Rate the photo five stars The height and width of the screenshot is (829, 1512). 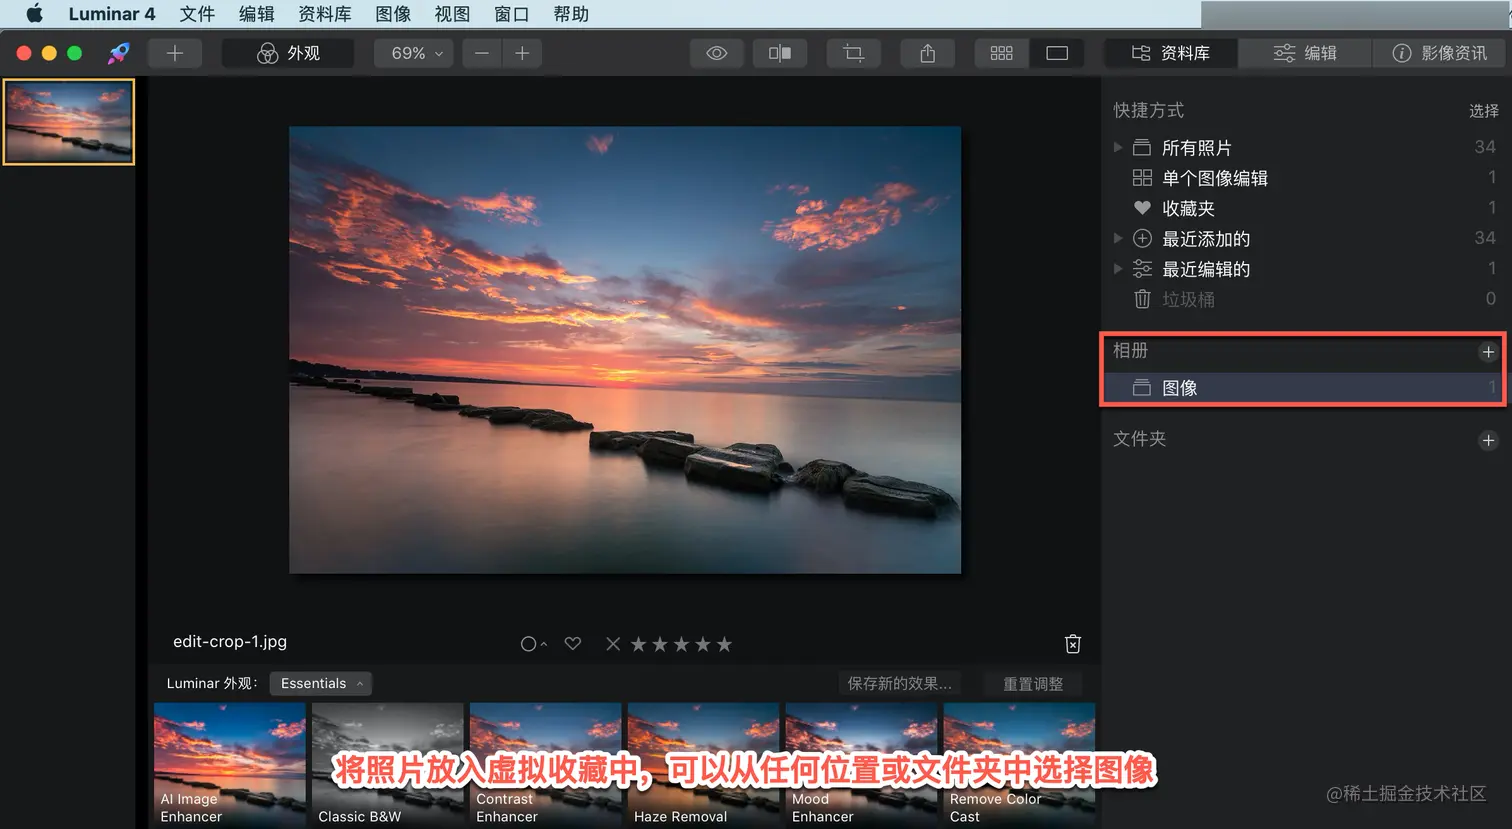724,644
